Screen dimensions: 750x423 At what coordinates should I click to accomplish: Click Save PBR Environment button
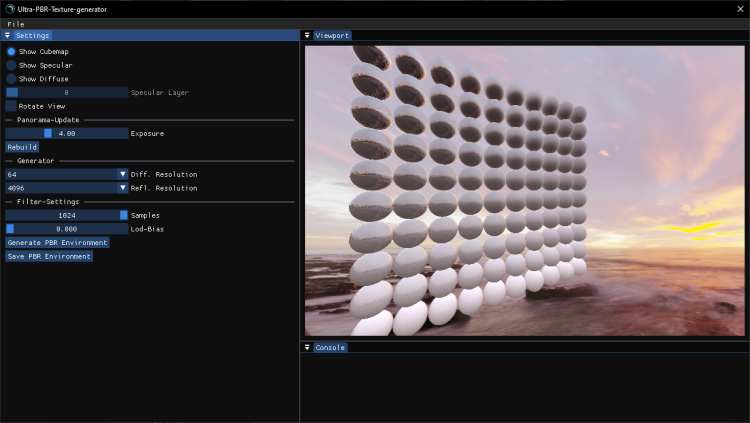pos(49,256)
